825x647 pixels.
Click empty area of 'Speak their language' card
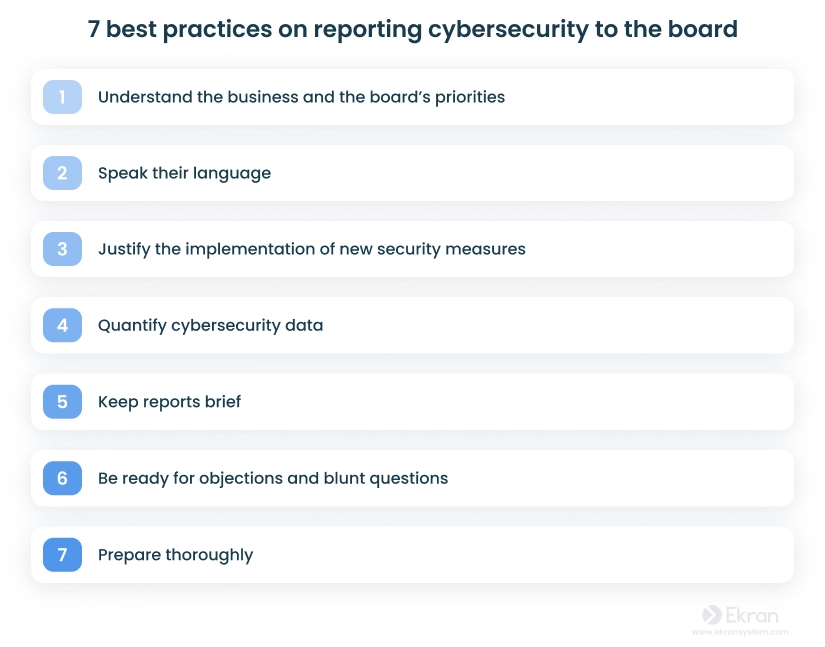[526, 173]
